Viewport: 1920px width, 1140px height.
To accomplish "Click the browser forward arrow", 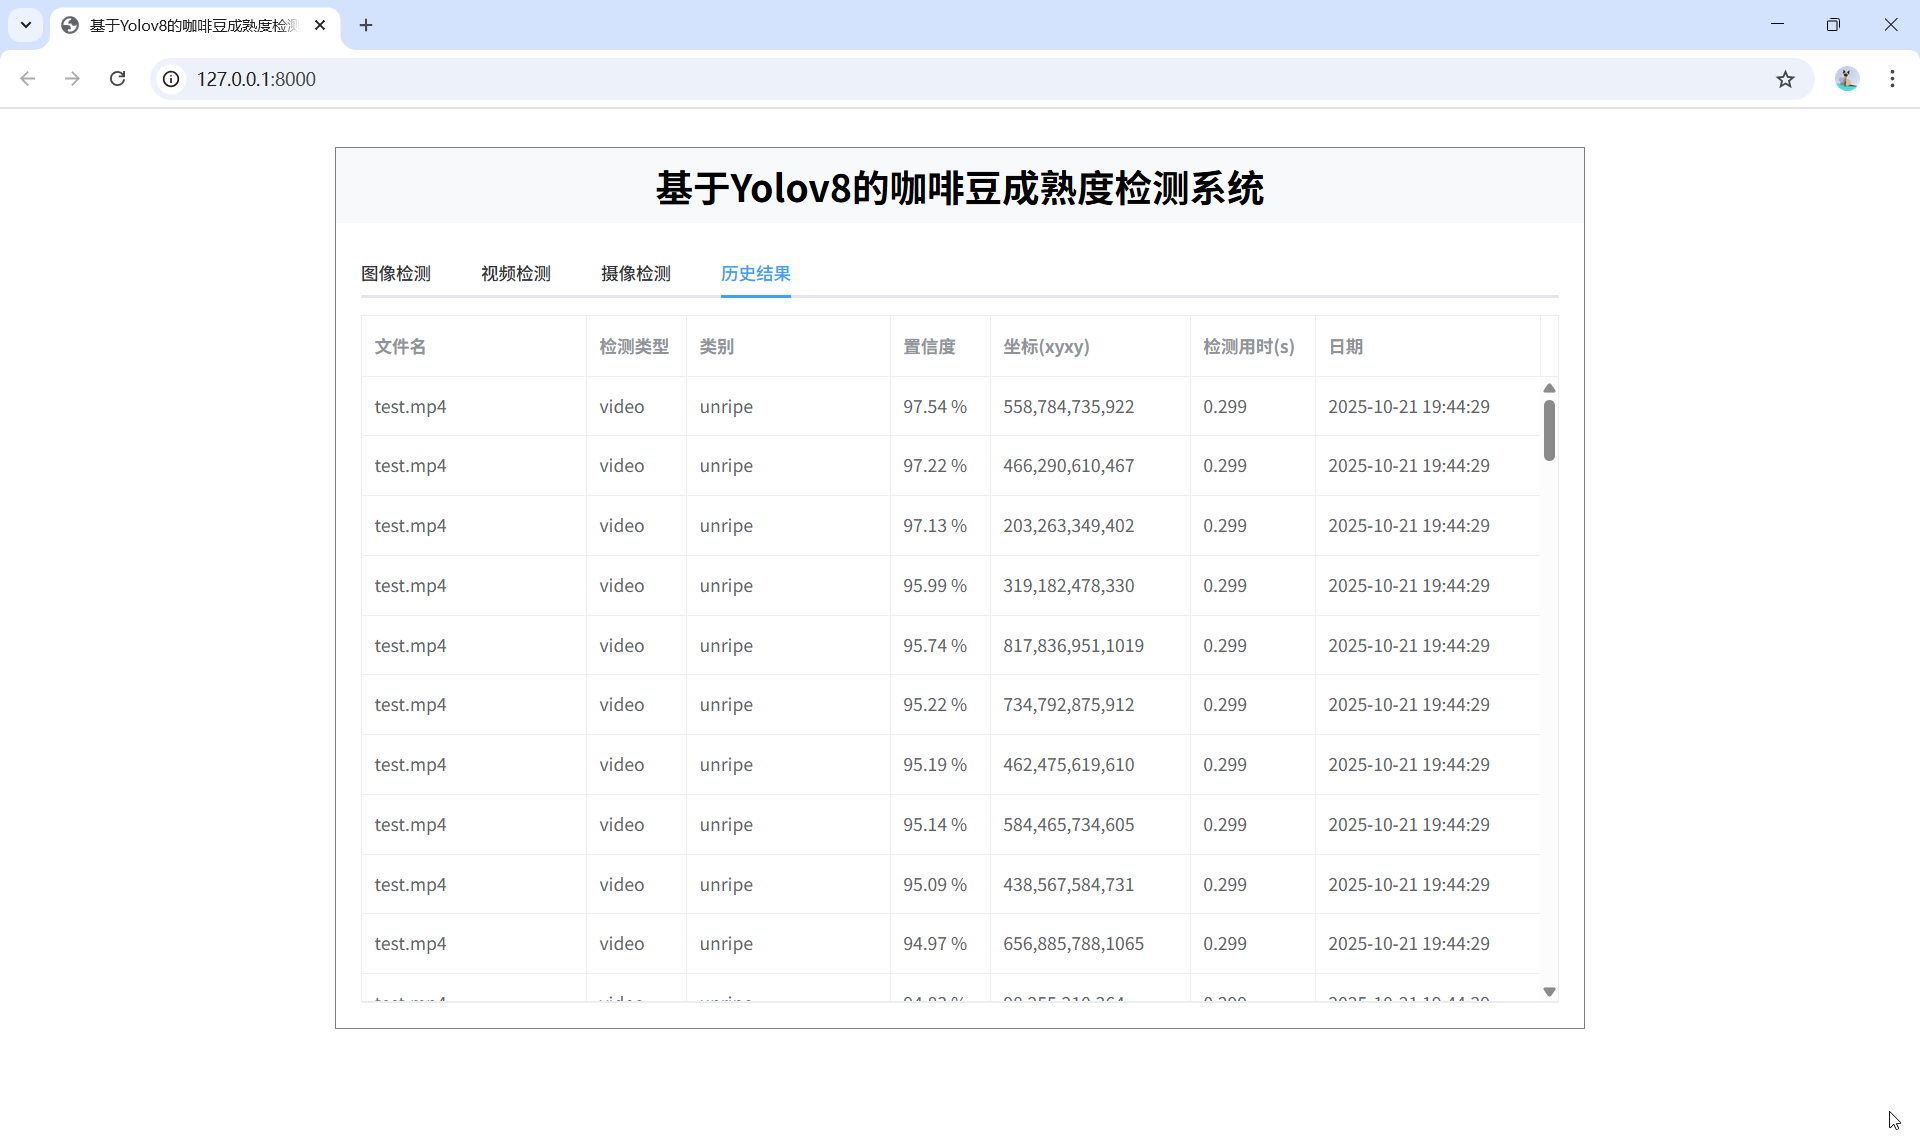I will [72, 79].
